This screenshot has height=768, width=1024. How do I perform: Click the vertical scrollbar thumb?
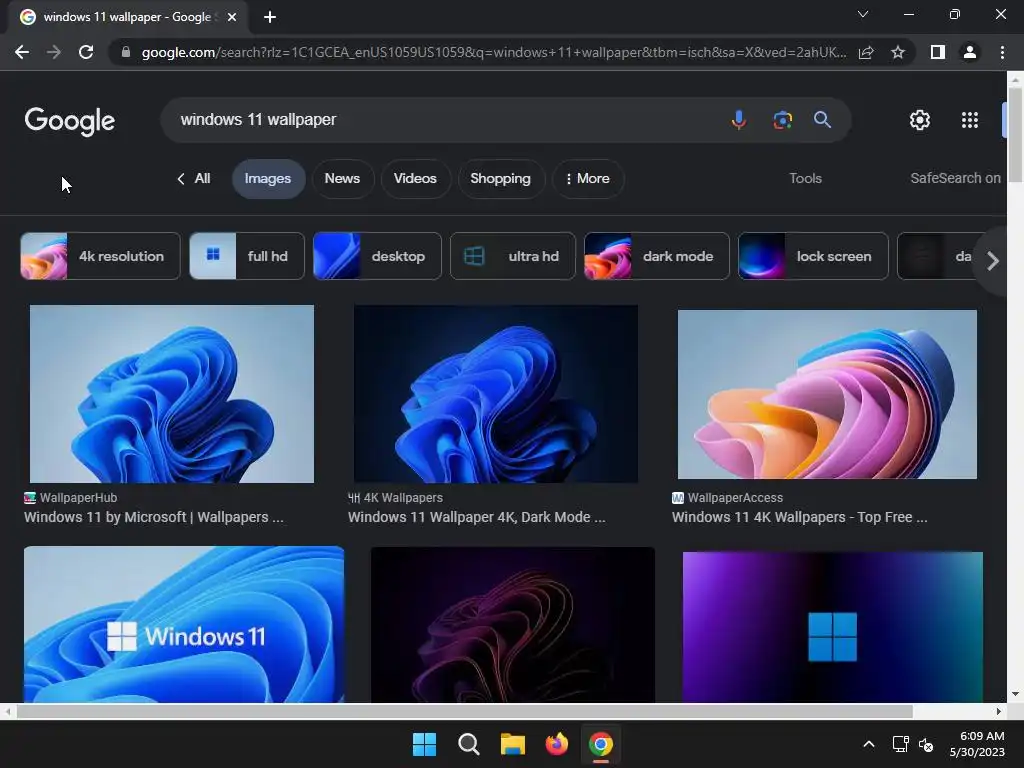[1015, 135]
